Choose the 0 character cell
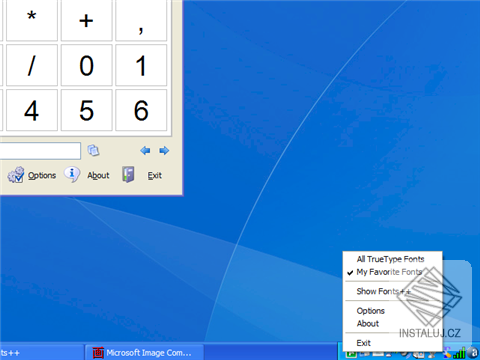Viewport: 480px width, 360px height. click(86, 65)
